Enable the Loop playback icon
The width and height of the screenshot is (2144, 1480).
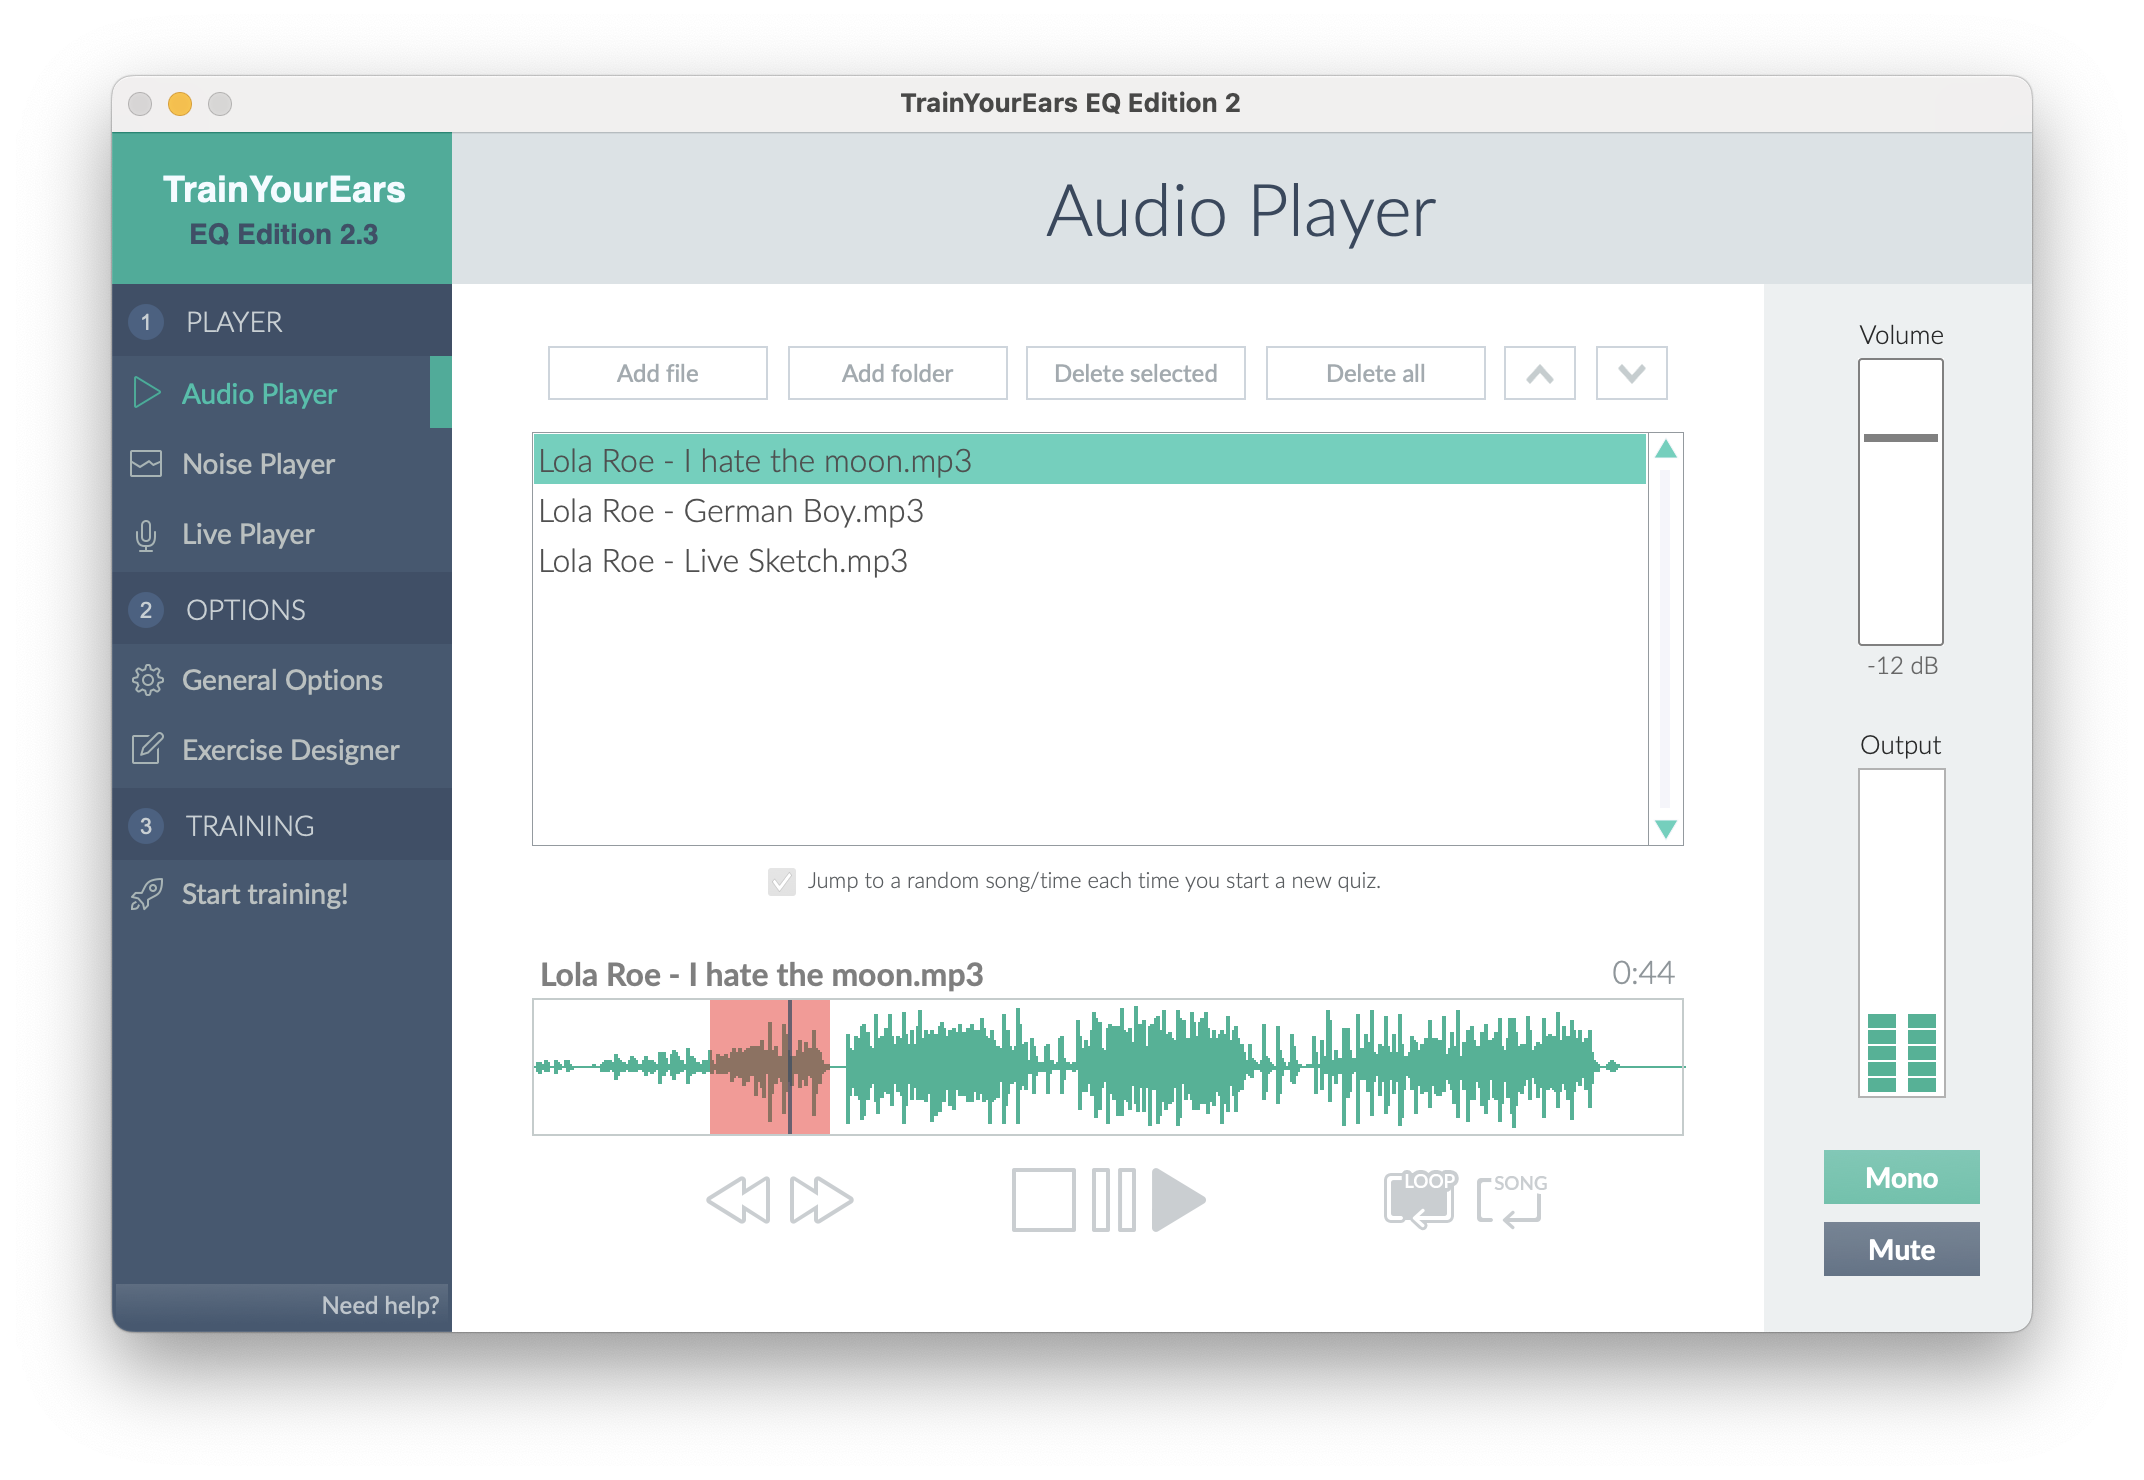pos(1418,1197)
